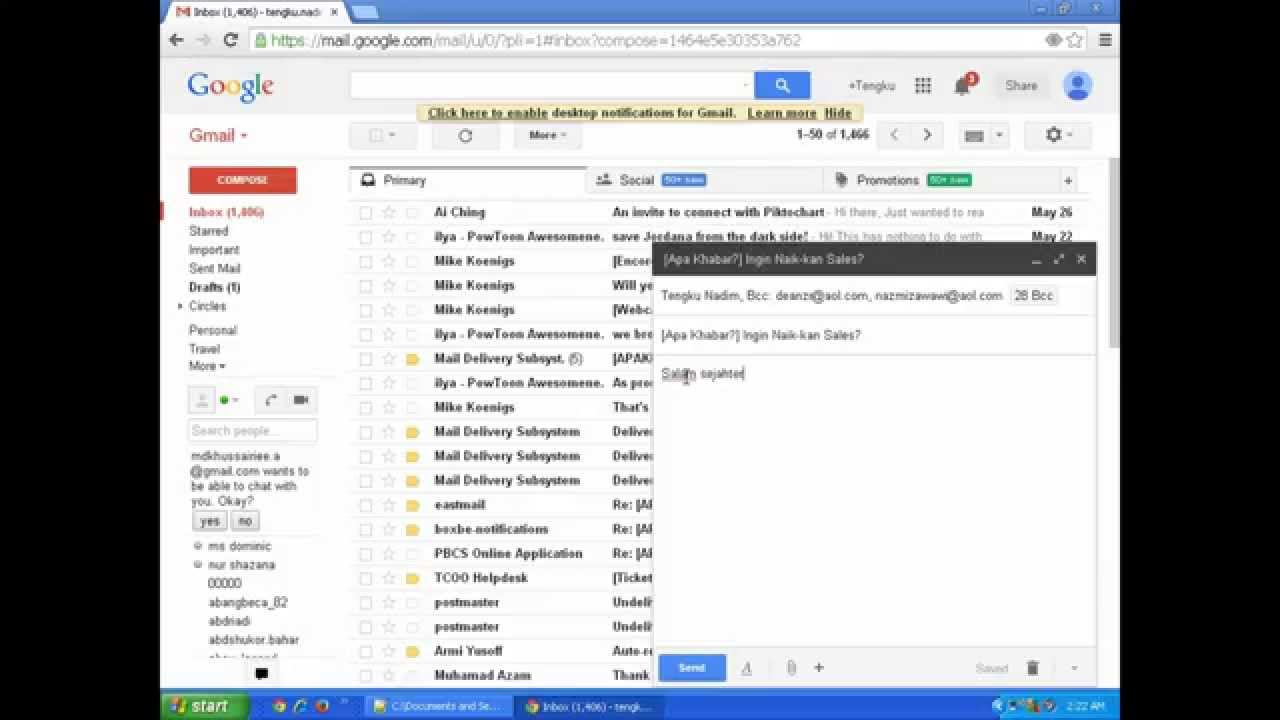1280x720 pixels.
Task: Open the Chrome menu hamburger icon
Action: point(1105,40)
